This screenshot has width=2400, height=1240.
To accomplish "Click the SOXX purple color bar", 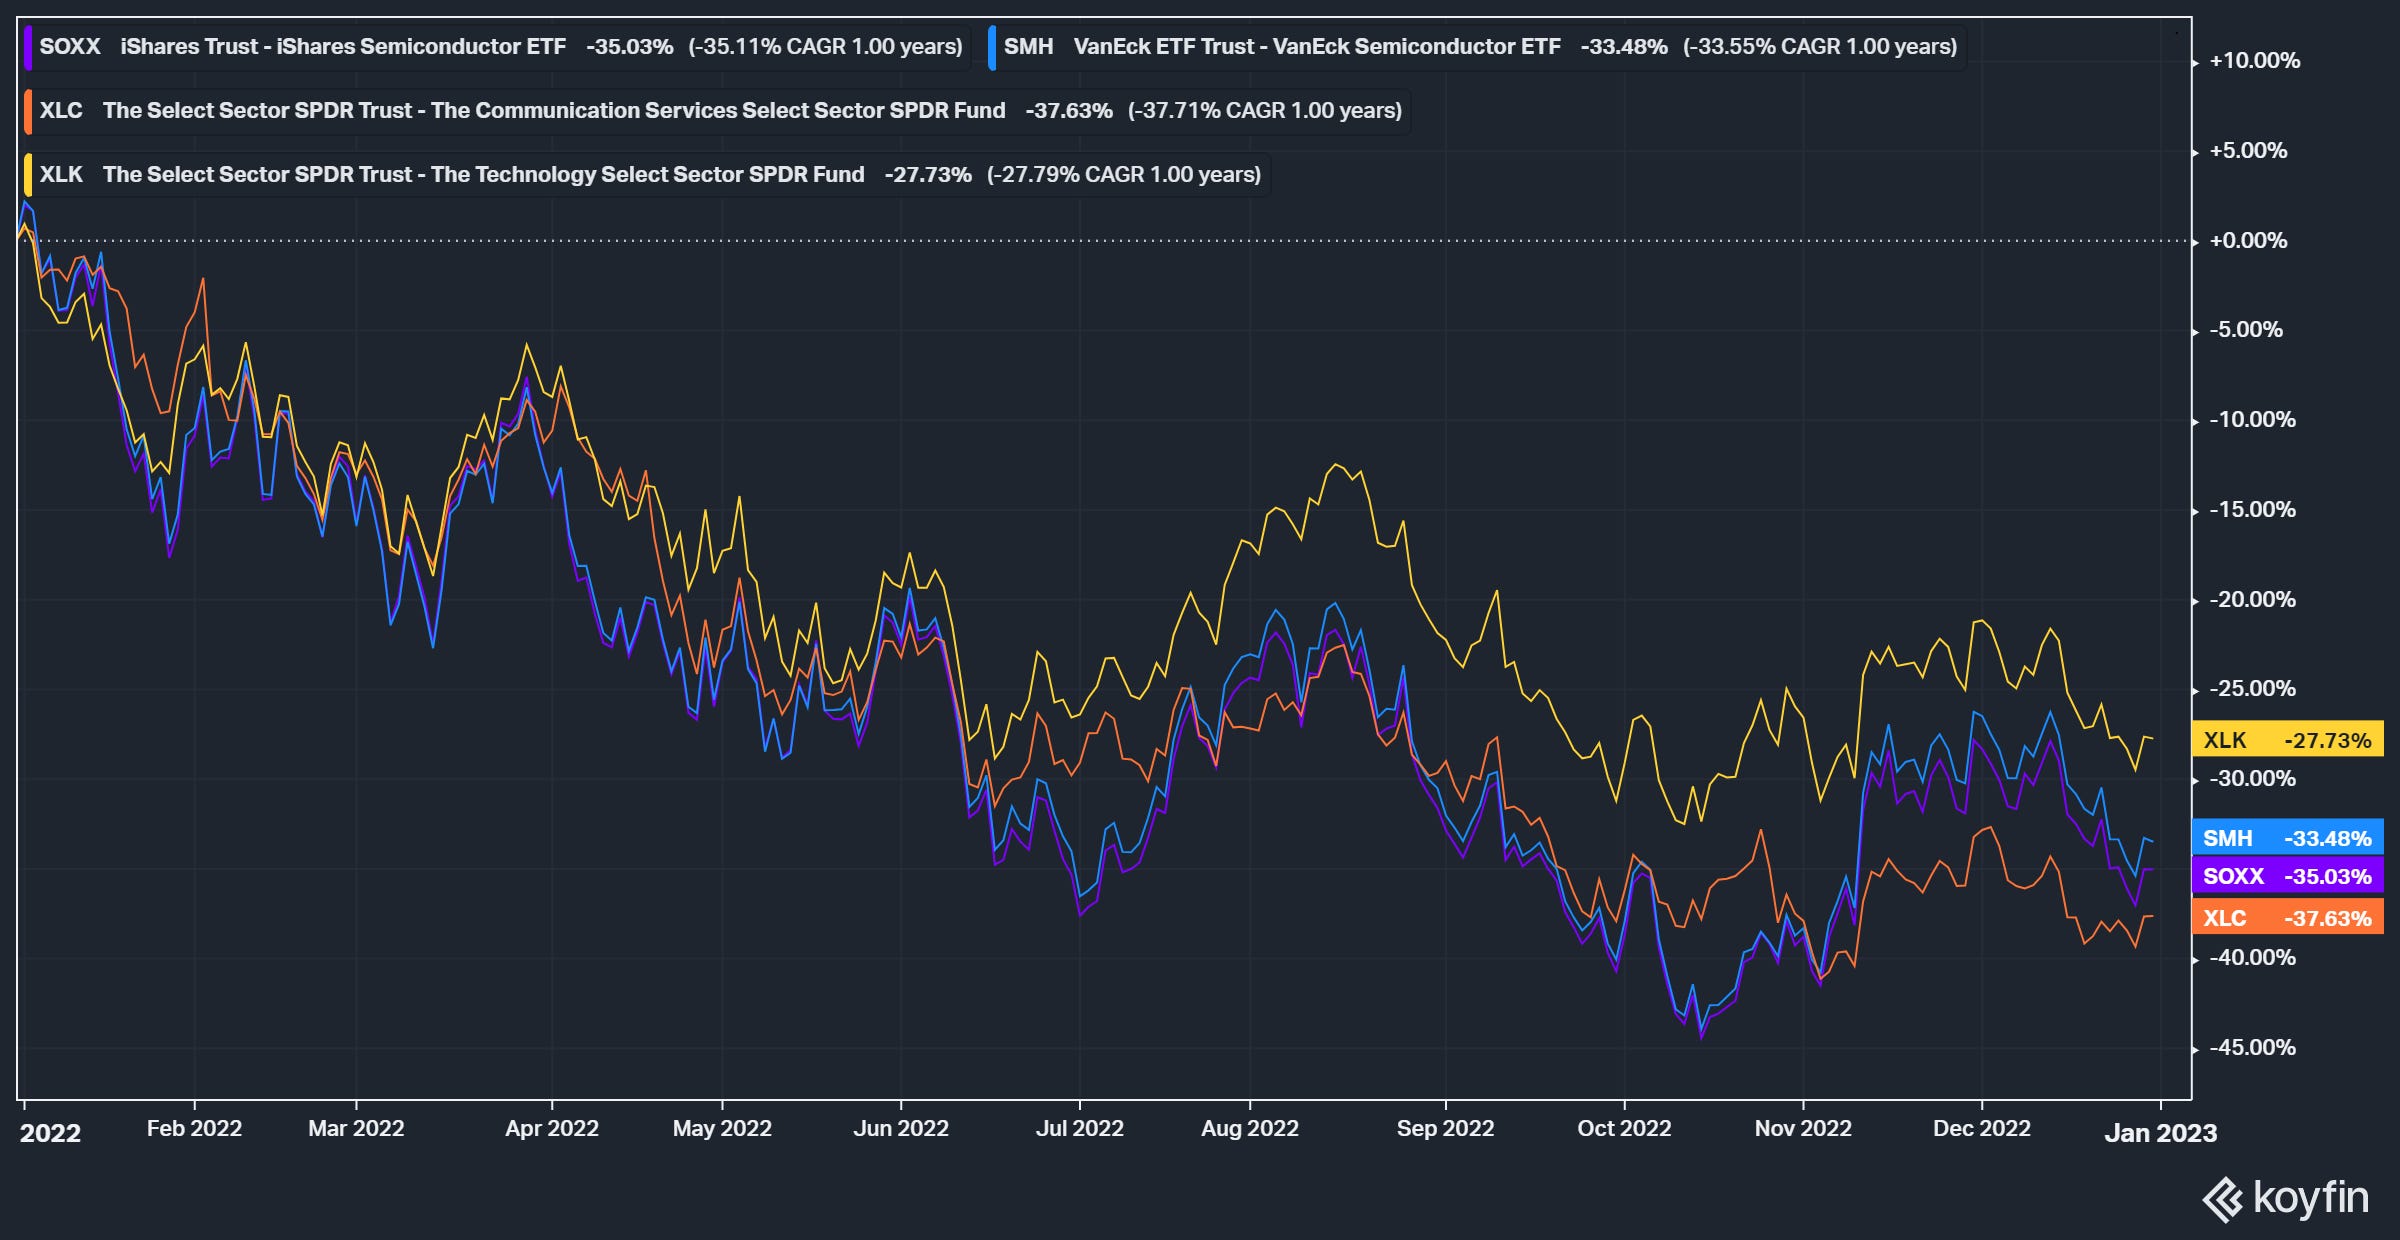I will click(29, 47).
